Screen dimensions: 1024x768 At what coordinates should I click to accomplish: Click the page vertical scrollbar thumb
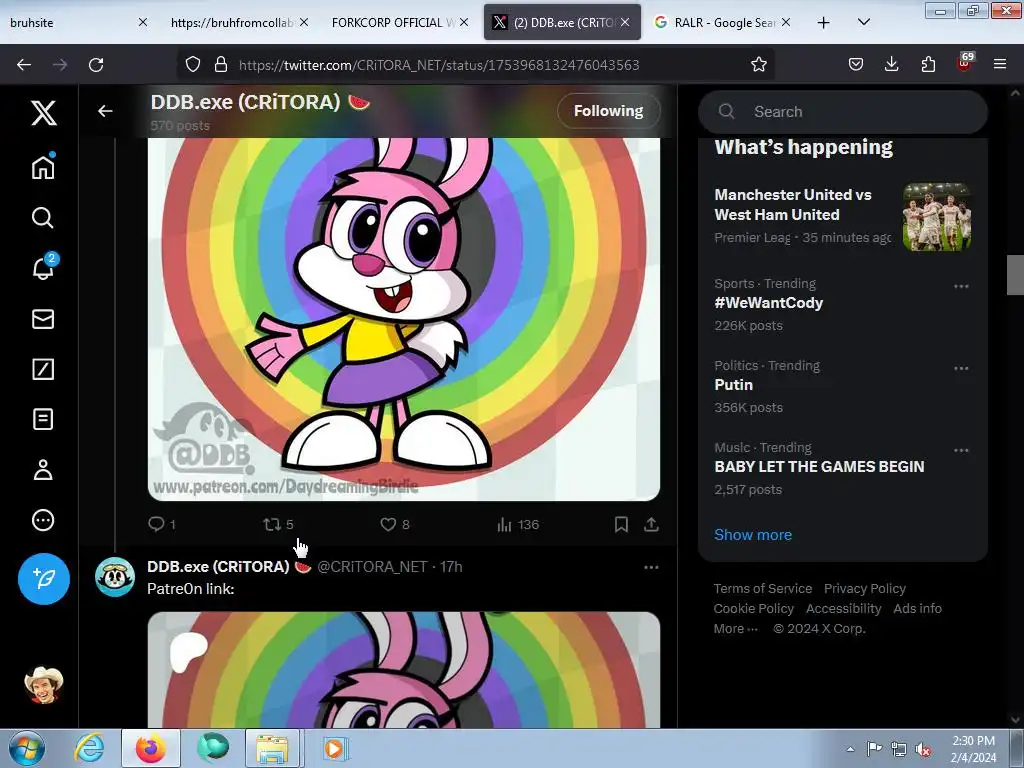pyautogui.click(x=1015, y=275)
